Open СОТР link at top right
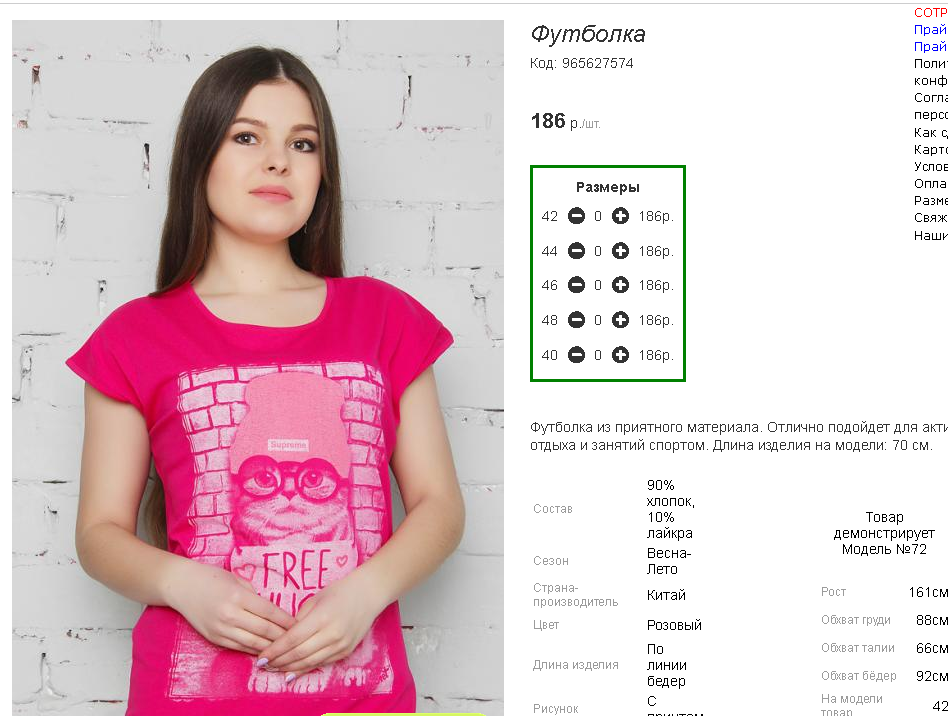The width and height of the screenshot is (948, 716). [x=930, y=13]
